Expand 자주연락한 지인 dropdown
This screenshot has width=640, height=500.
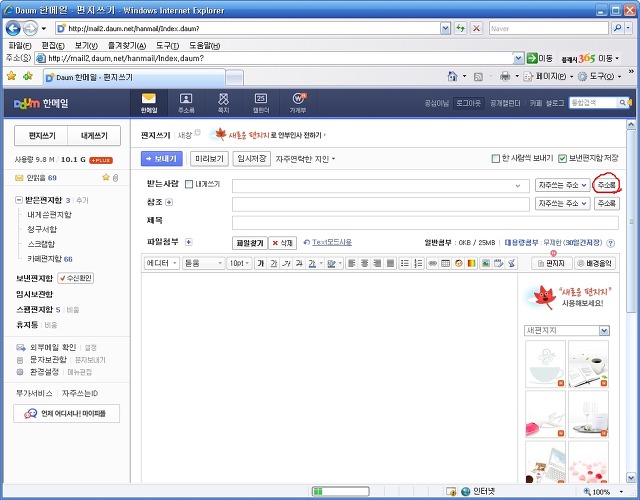(305, 159)
